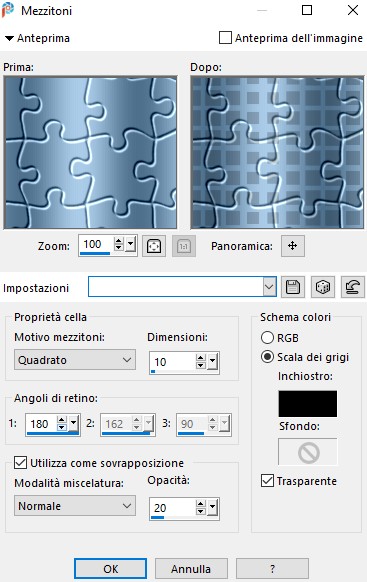
Task: Click the PaintShop Pro app icon in title bar
Action: click(x=8, y=10)
